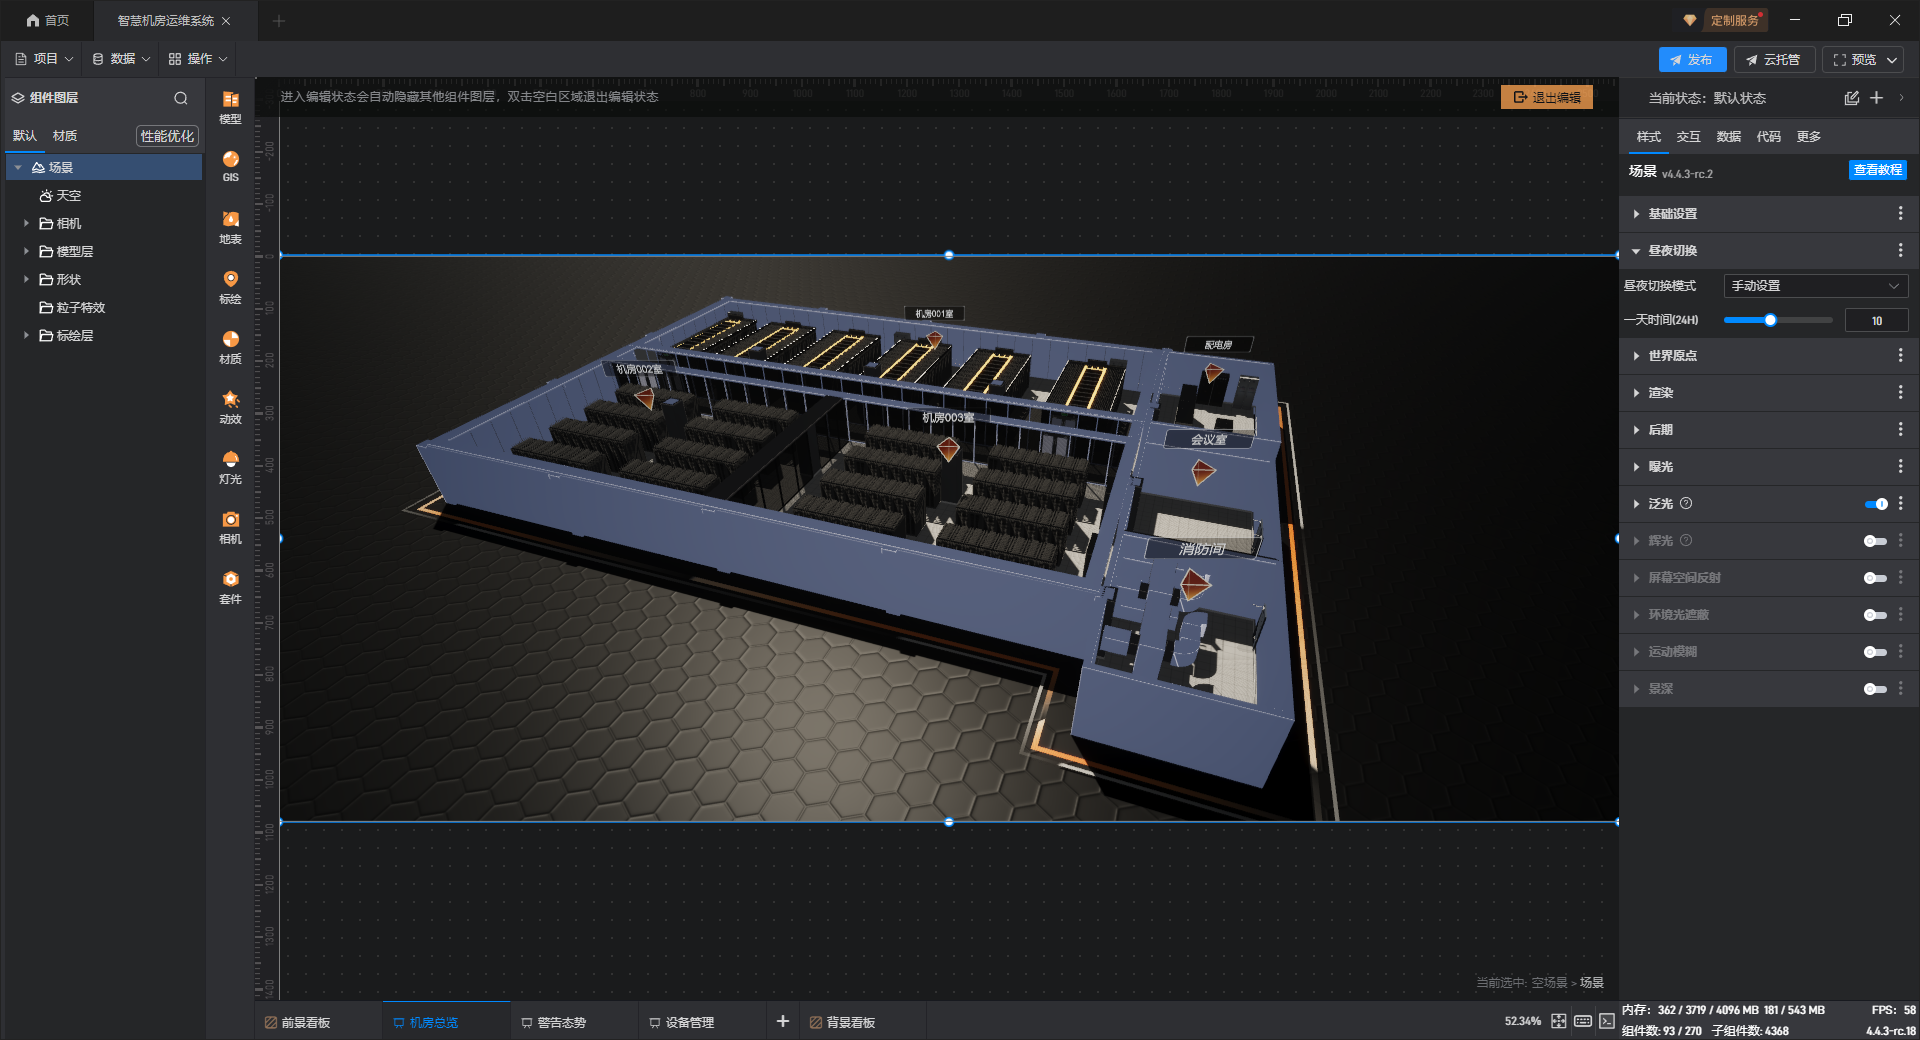Open the 警告态势 page tab

coord(560,1022)
